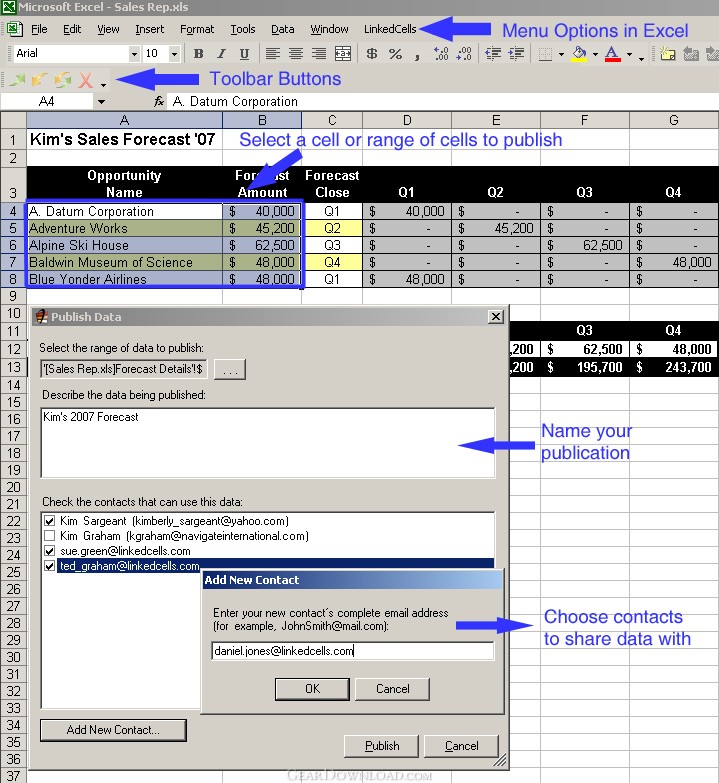Viewport: 719px width, 783px height.
Task: Click the LinkedCells orange subscribe arrow icon
Action: (x=39, y=79)
